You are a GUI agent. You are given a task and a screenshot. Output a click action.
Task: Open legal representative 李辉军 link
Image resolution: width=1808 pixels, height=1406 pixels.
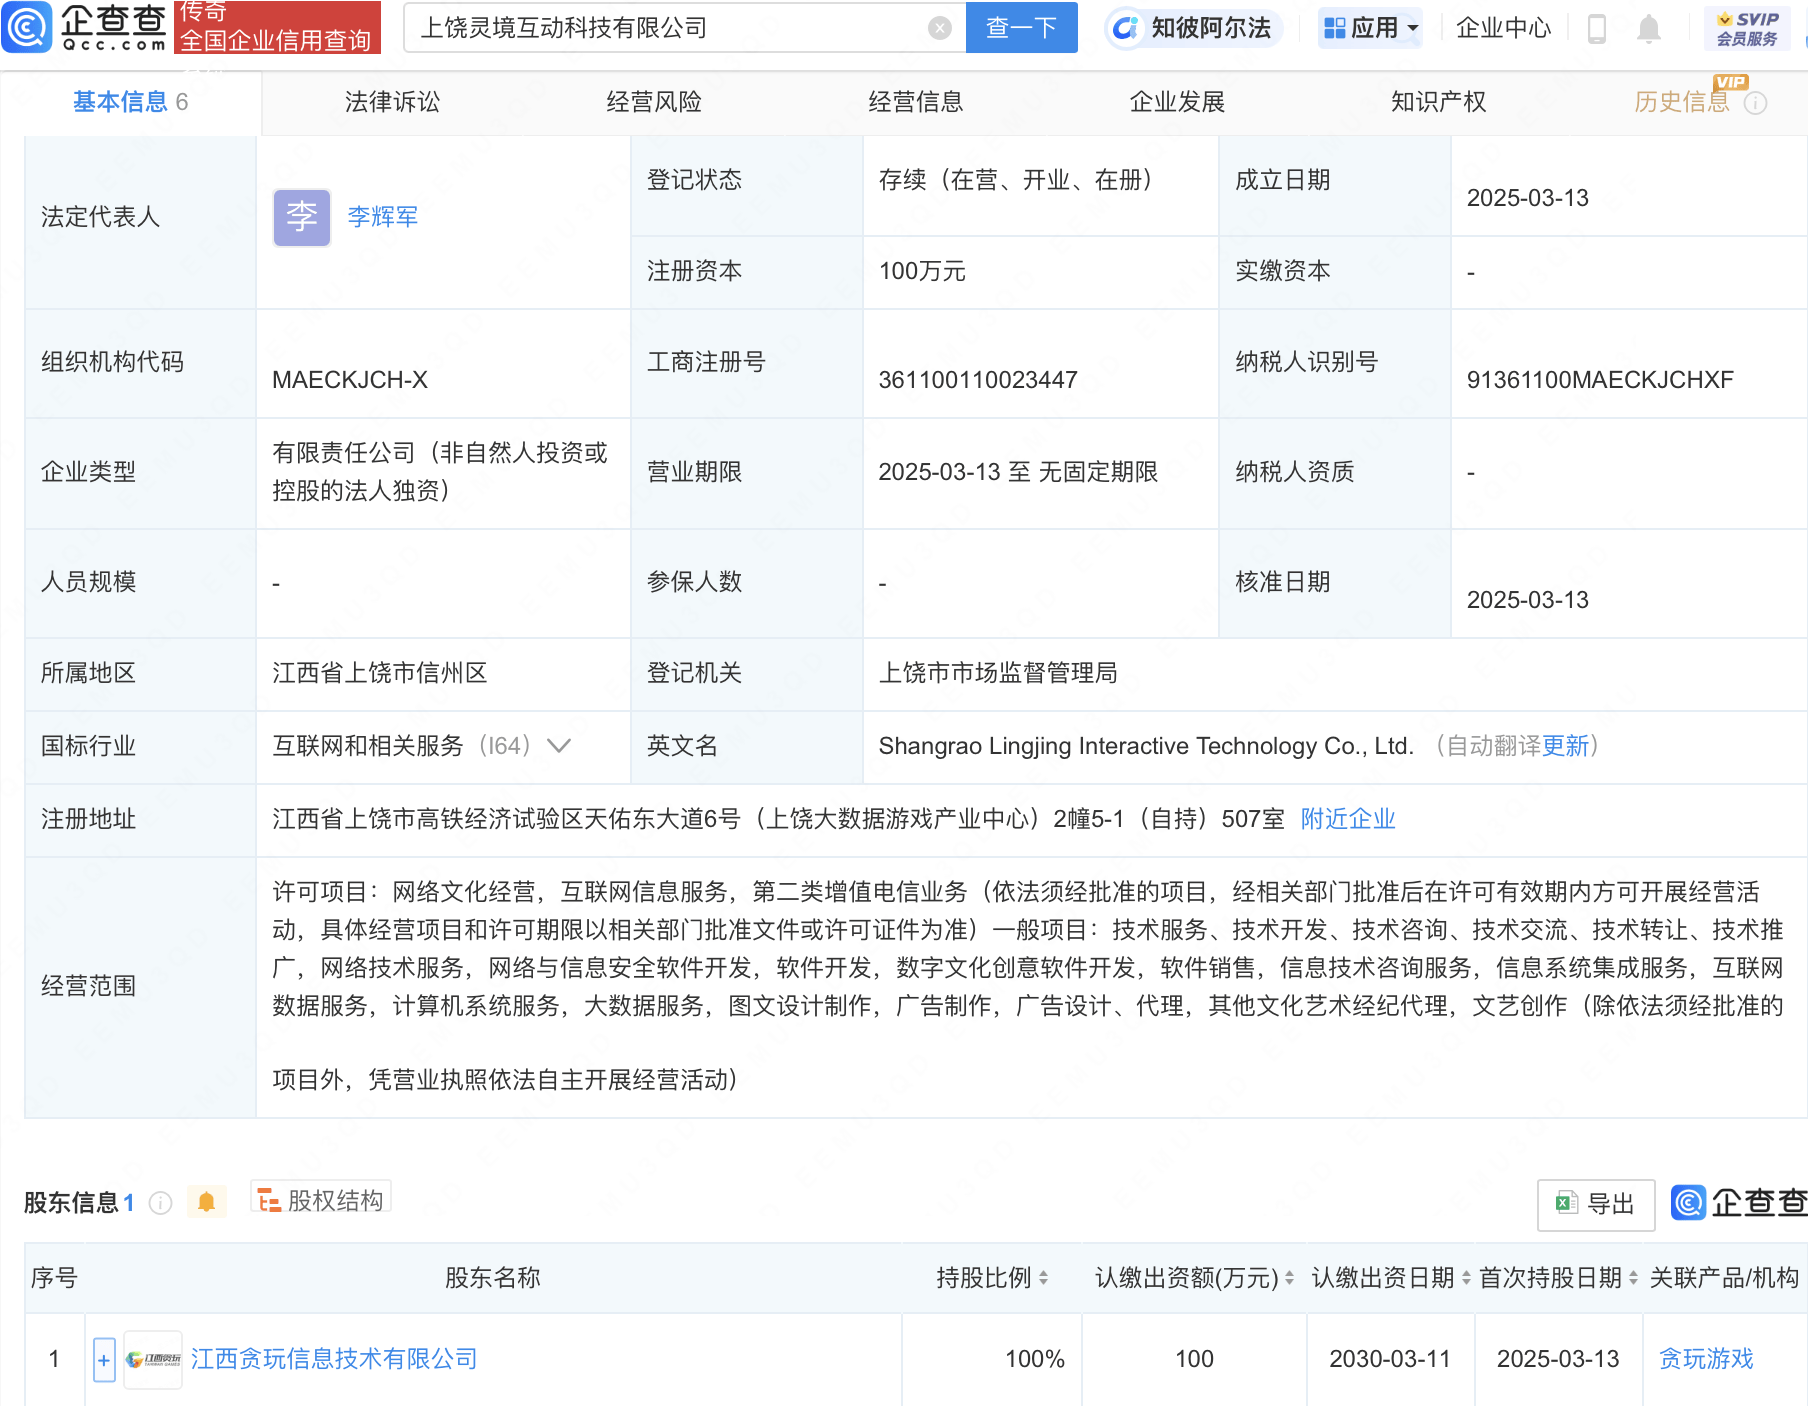383,217
